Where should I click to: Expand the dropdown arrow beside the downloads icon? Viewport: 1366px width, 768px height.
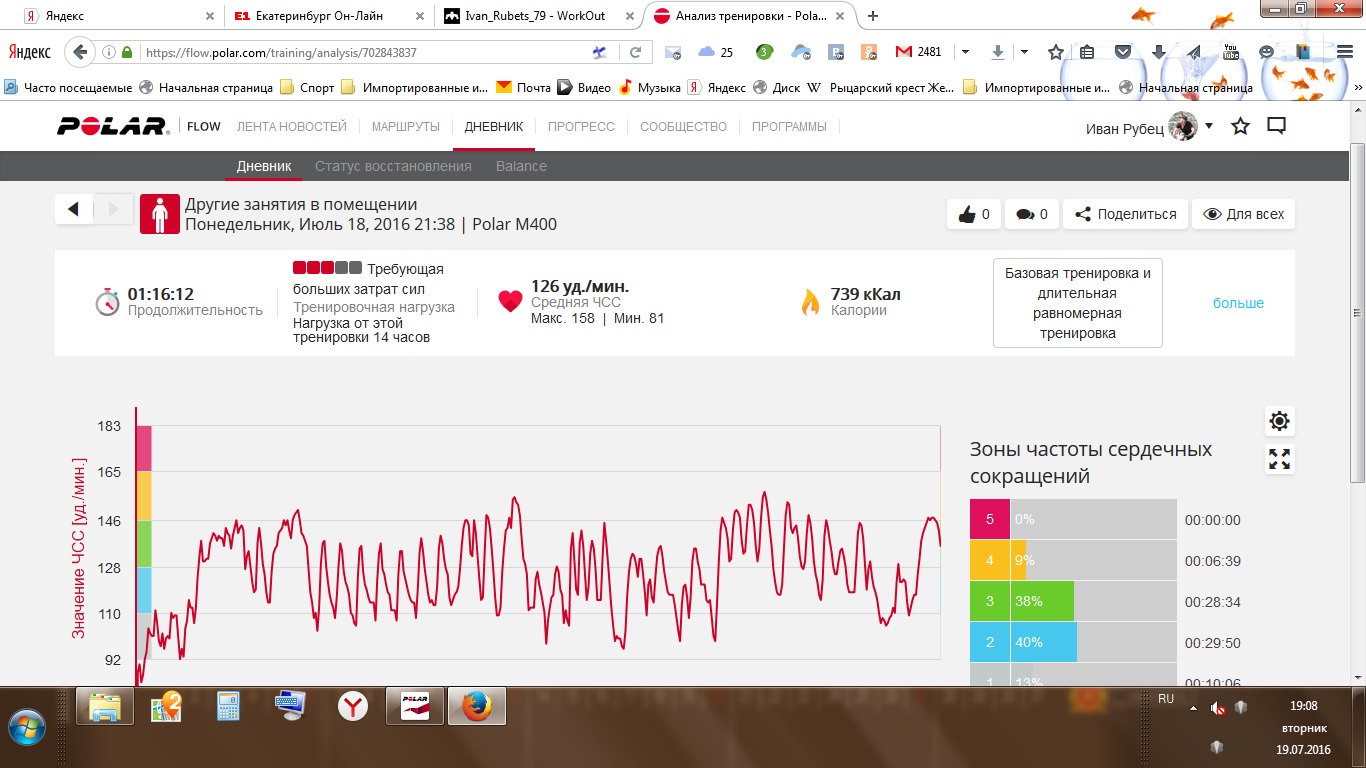(x=1024, y=52)
